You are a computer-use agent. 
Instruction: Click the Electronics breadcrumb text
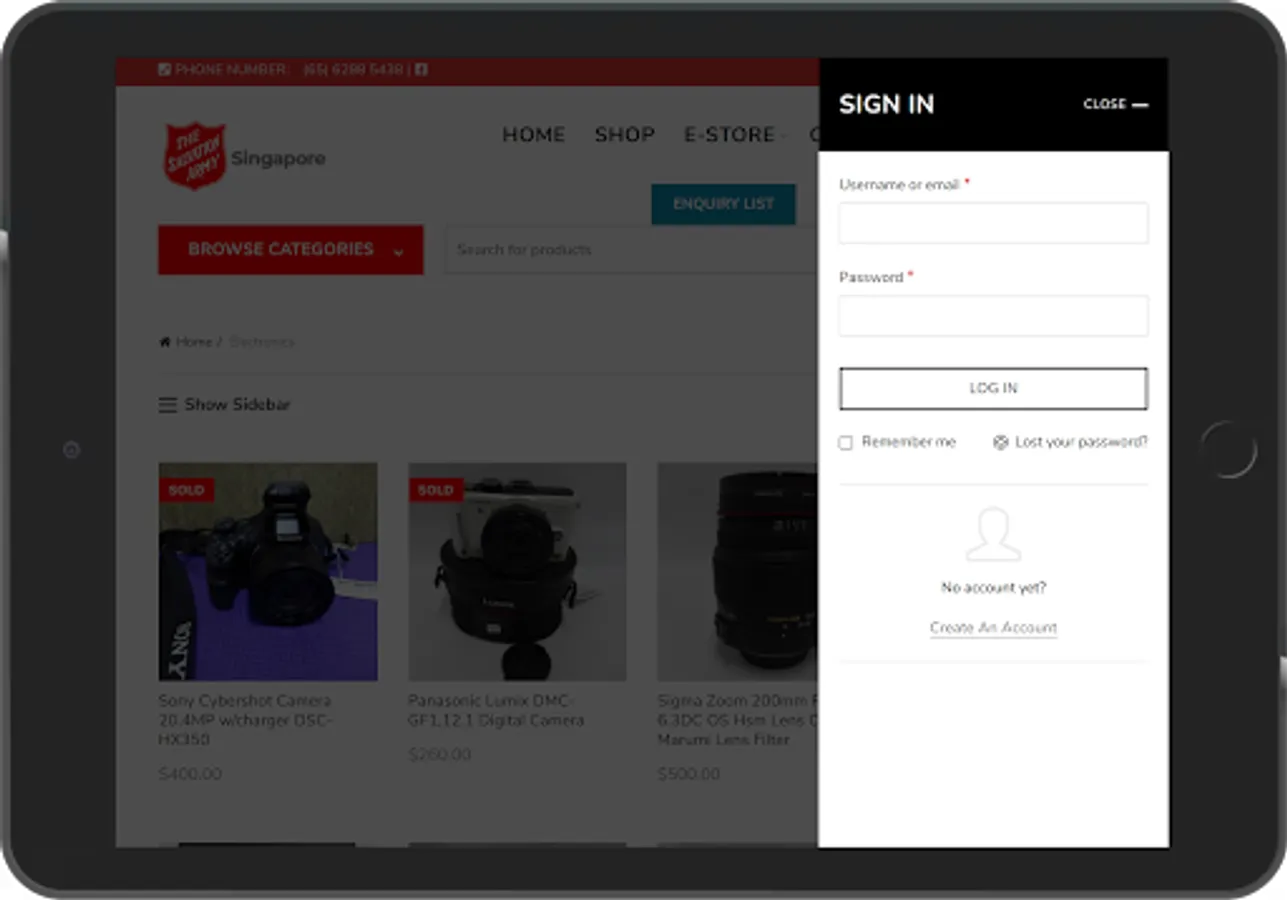click(x=262, y=342)
